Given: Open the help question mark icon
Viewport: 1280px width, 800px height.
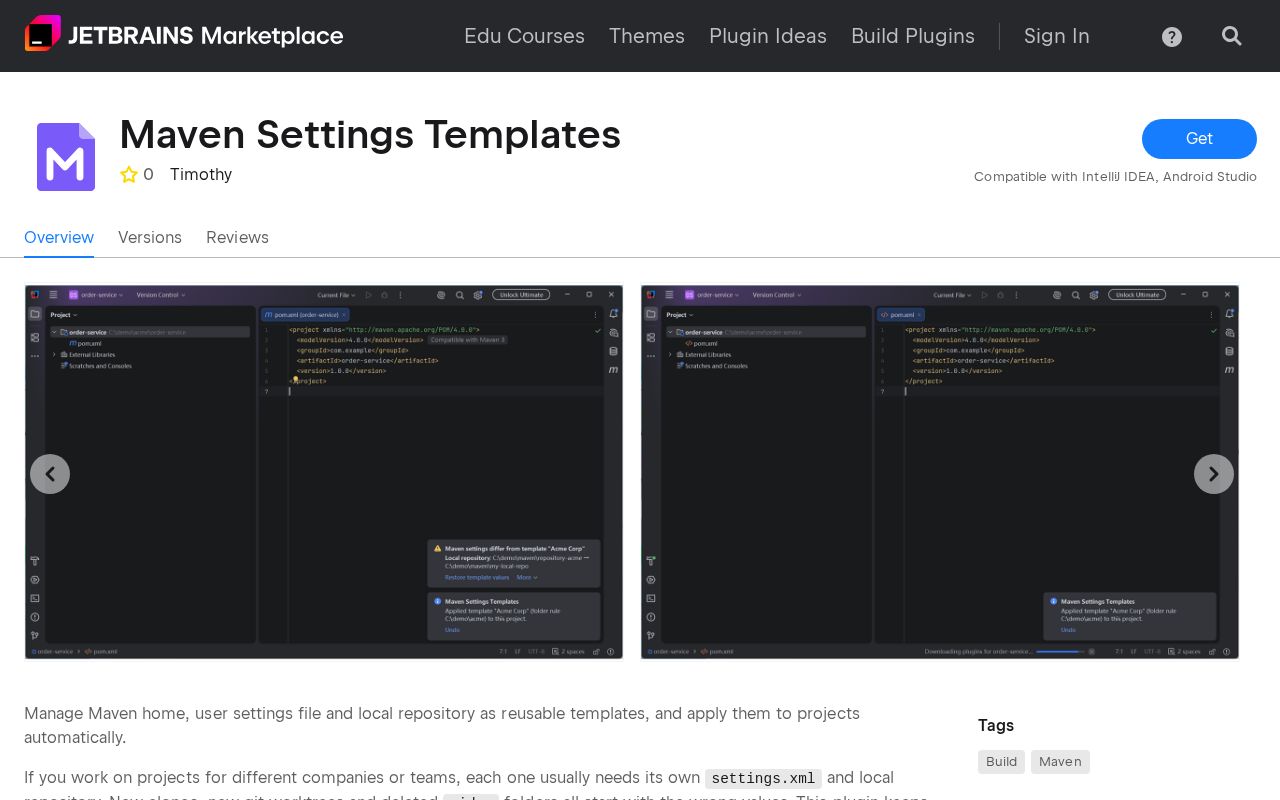Looking at the screenshot, I should [x=1172, y=37].
